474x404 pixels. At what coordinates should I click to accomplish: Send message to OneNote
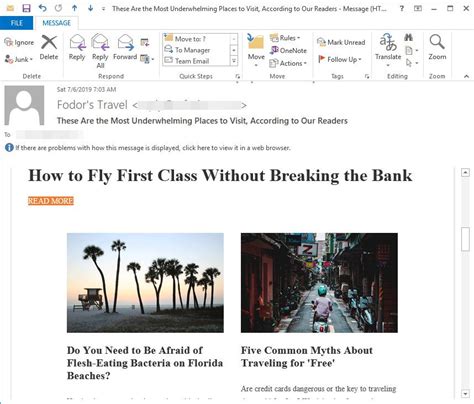point(288,50)
